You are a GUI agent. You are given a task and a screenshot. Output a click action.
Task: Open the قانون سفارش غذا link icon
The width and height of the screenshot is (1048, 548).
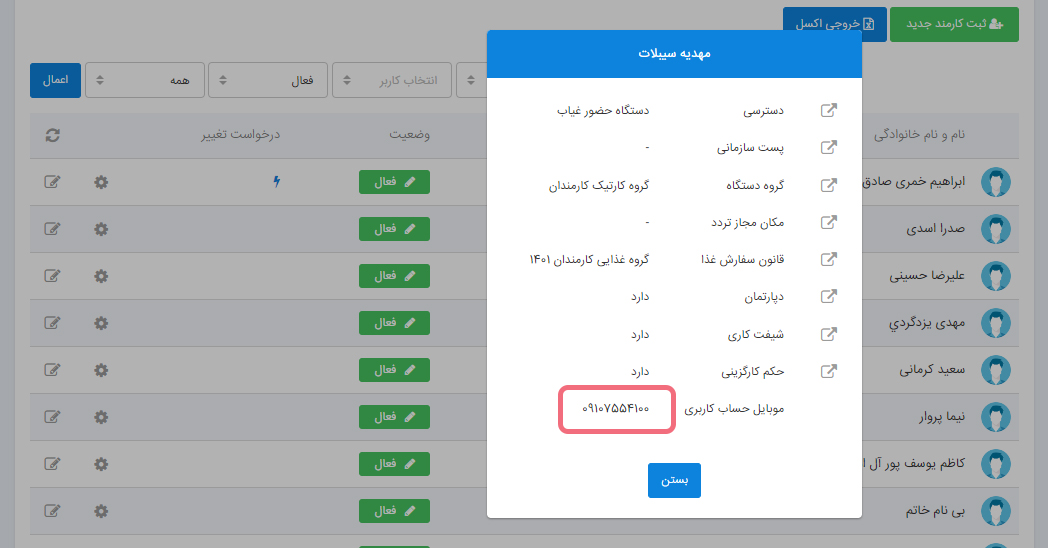click(x=828, y=260)
